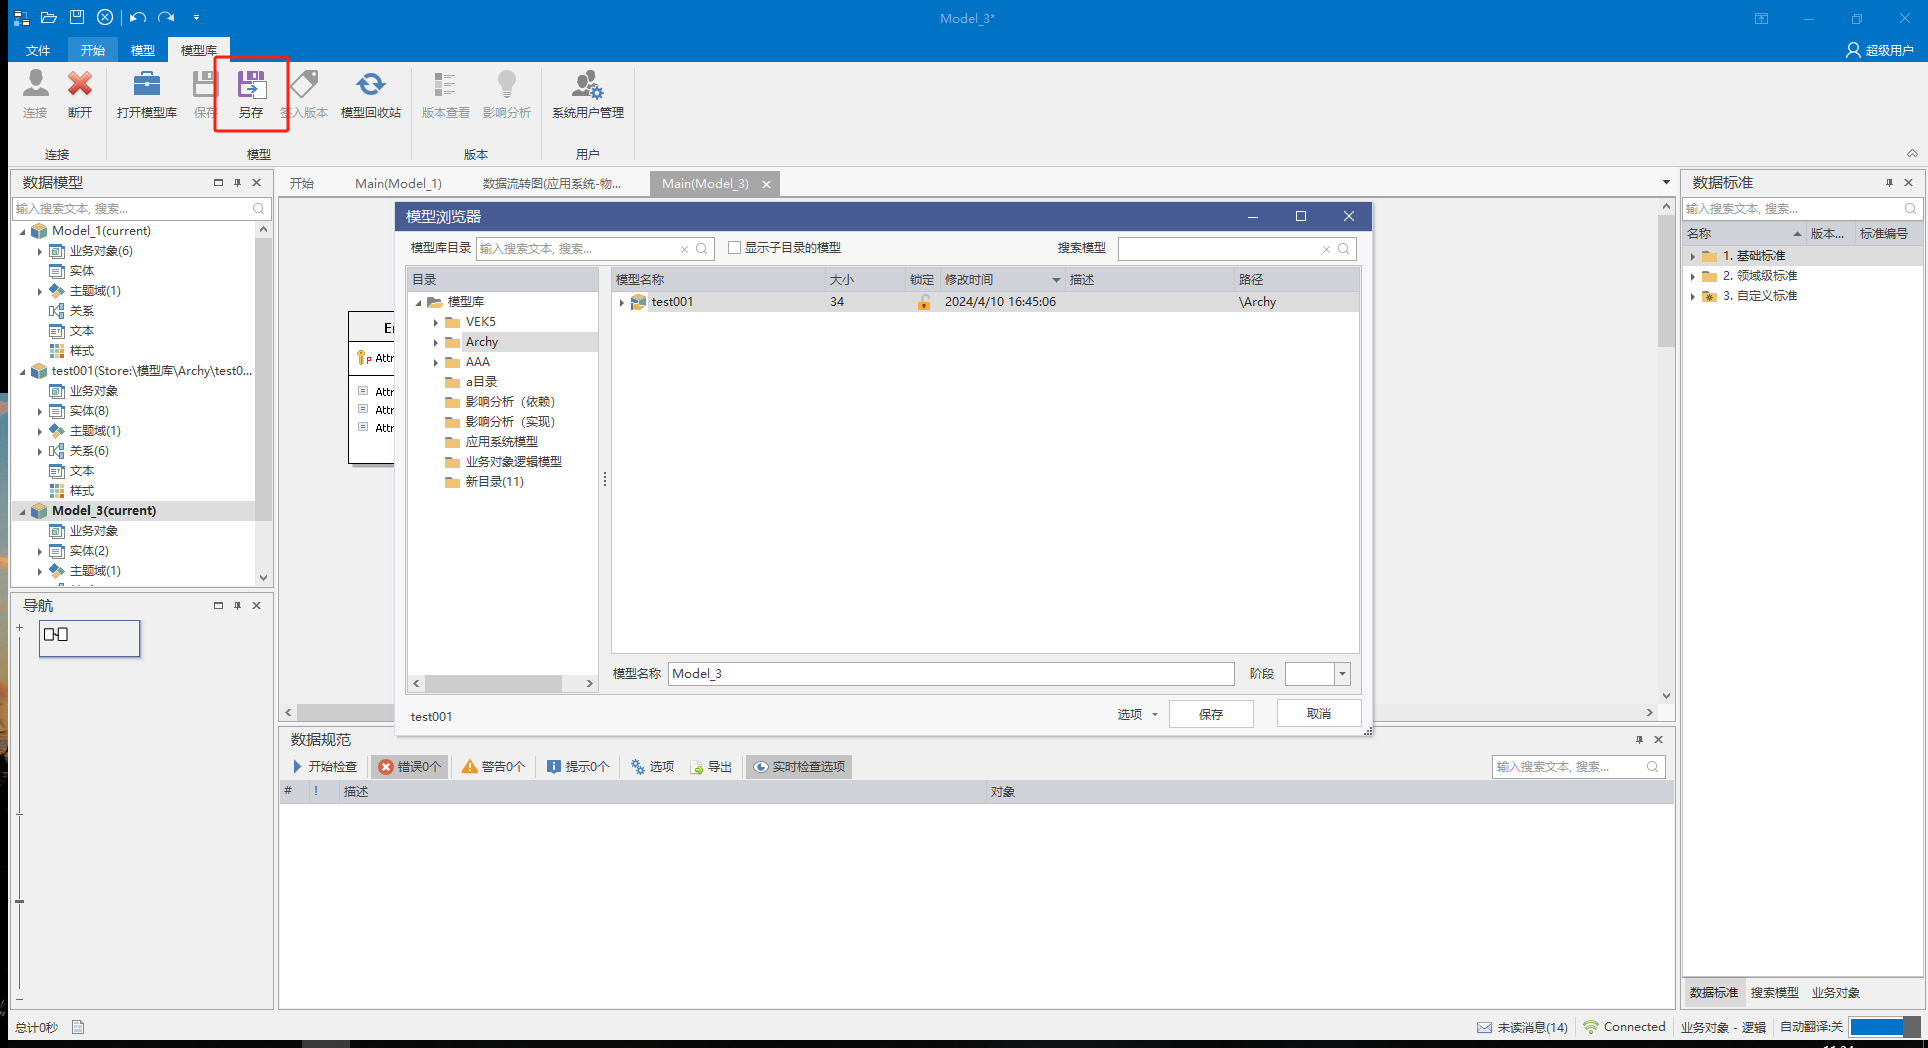Toggle 实时检查选项 button
This screenshot has height=1048, width=1928.
click(799, 767)
